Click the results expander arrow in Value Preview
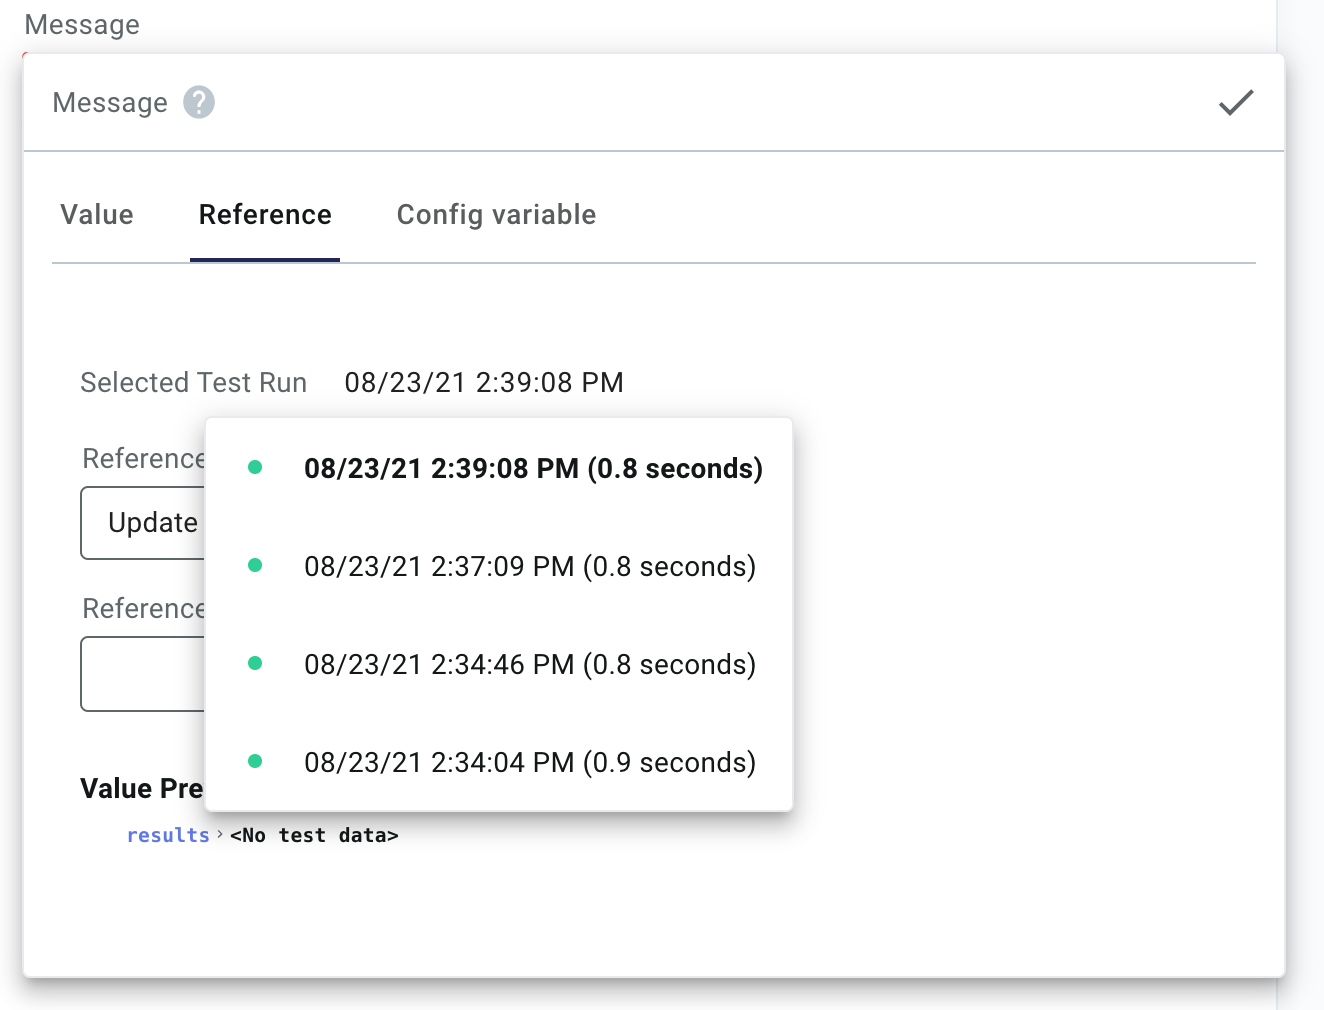The width and height of the screenshot is (1324, 1010). tap(219, 834)
